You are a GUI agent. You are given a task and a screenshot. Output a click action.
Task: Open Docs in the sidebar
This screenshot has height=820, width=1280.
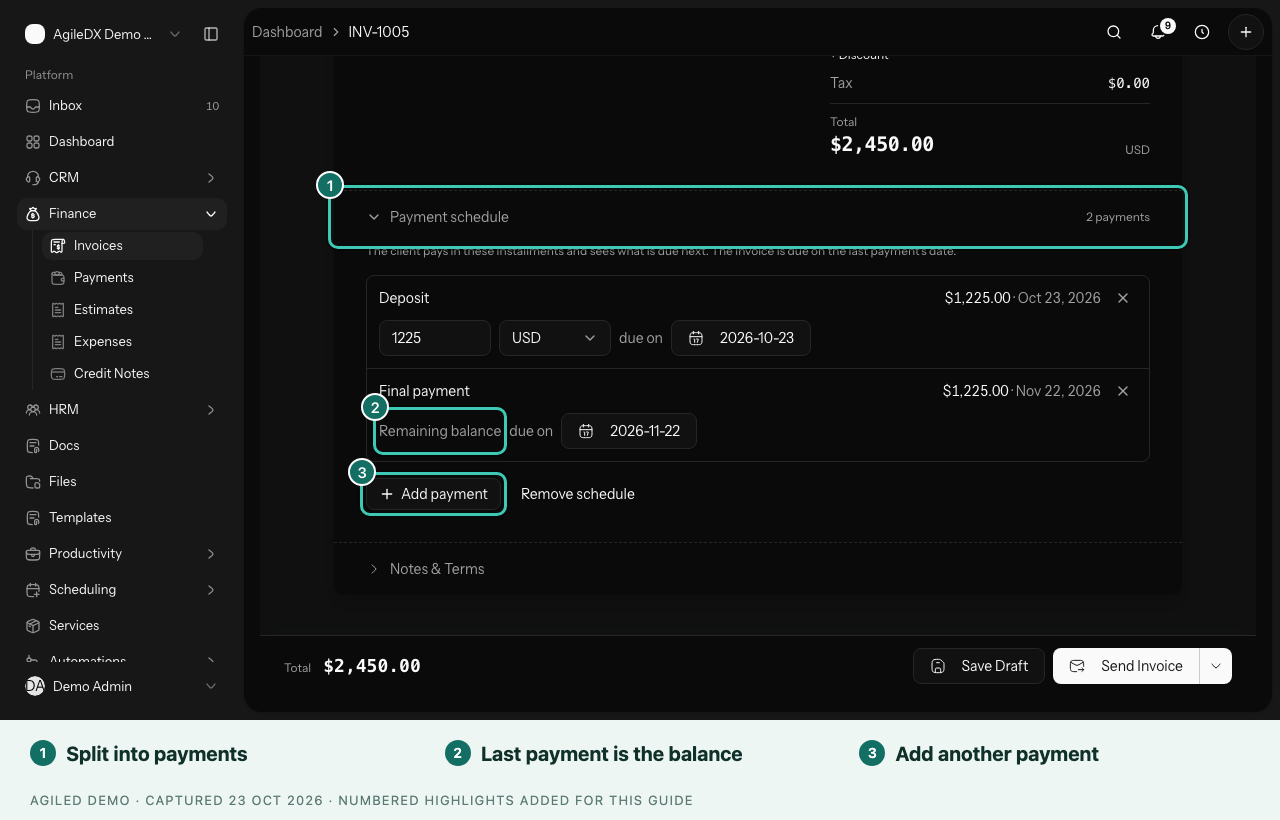coord(122,446)
